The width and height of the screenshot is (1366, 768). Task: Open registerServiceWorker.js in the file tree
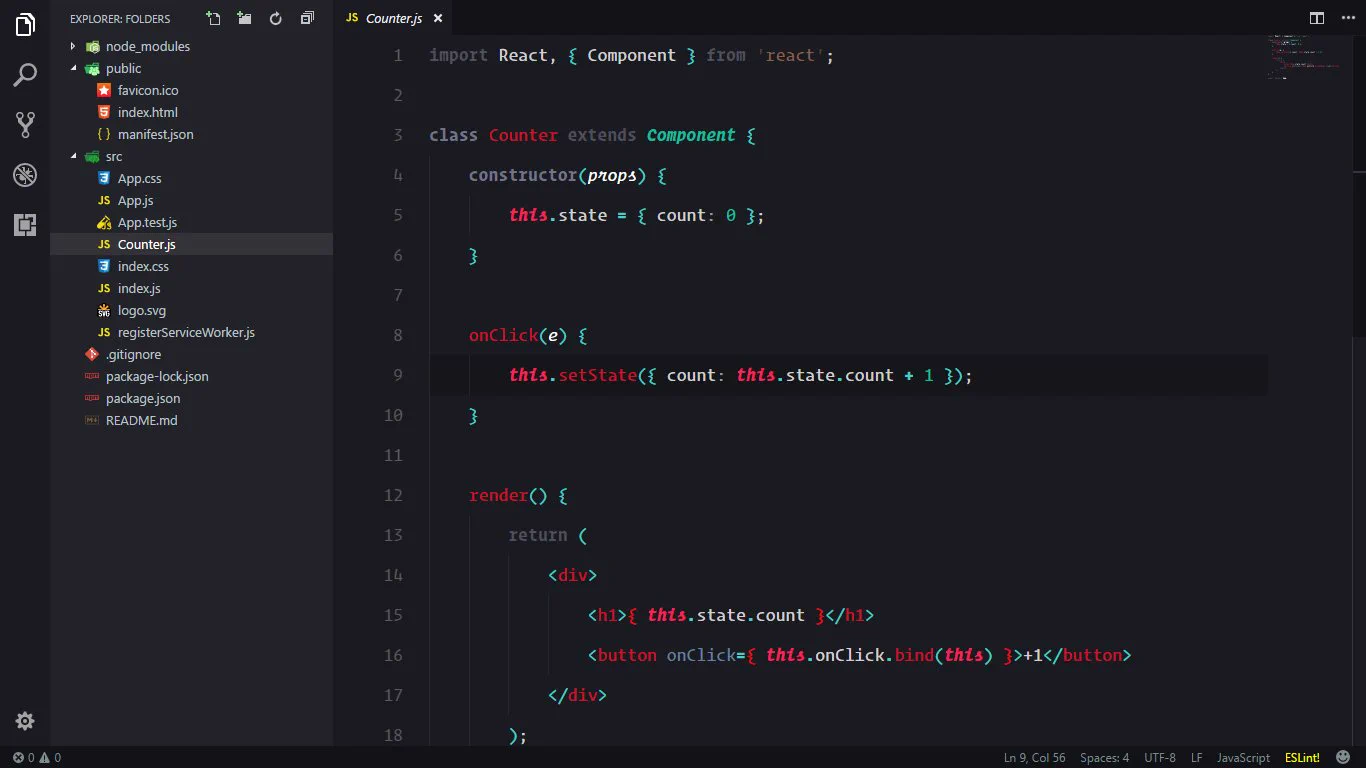191,332
